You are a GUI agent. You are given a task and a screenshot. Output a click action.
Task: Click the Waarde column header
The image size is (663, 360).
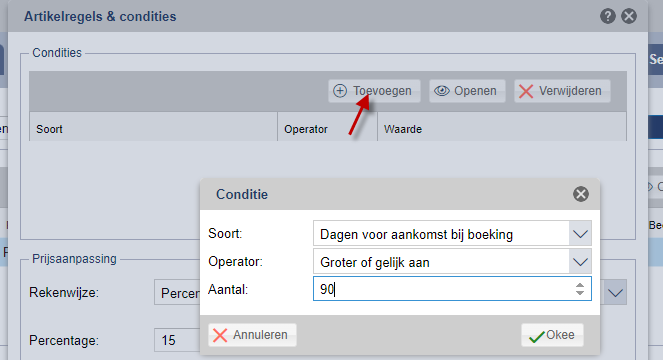pos(502,126)
